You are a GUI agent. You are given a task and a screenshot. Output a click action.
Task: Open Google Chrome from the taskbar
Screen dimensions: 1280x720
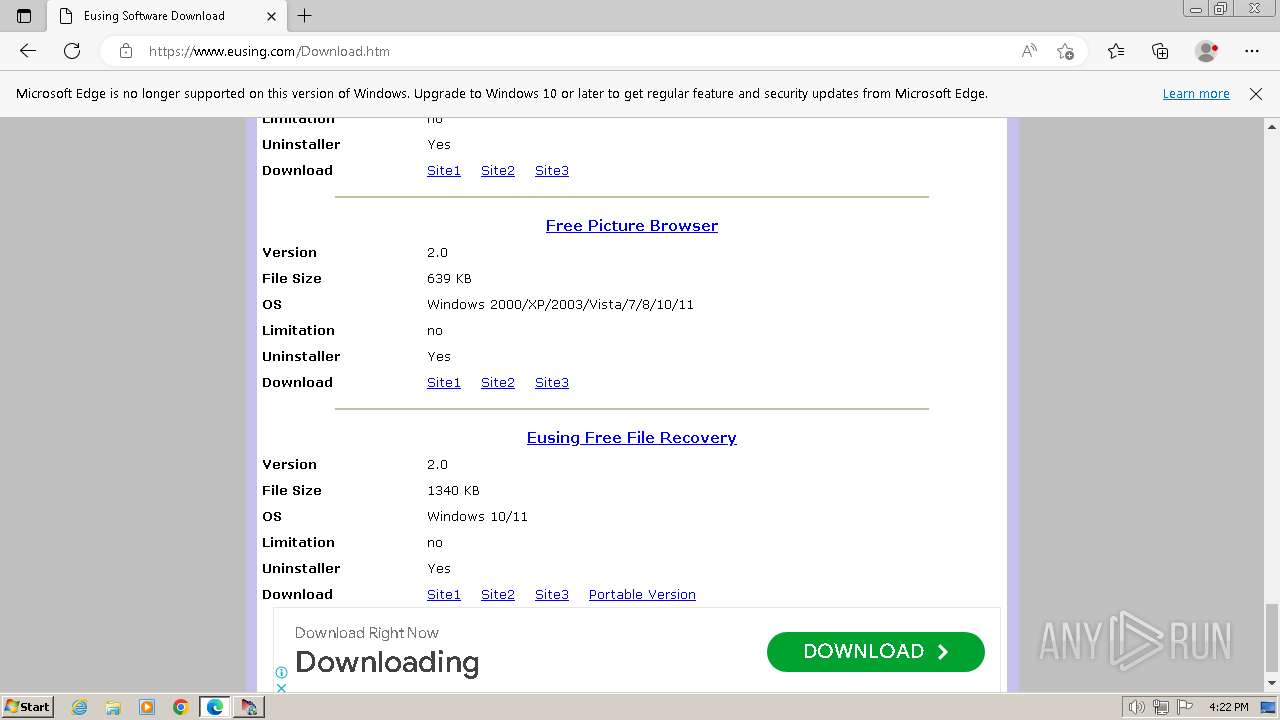[181, 707]
